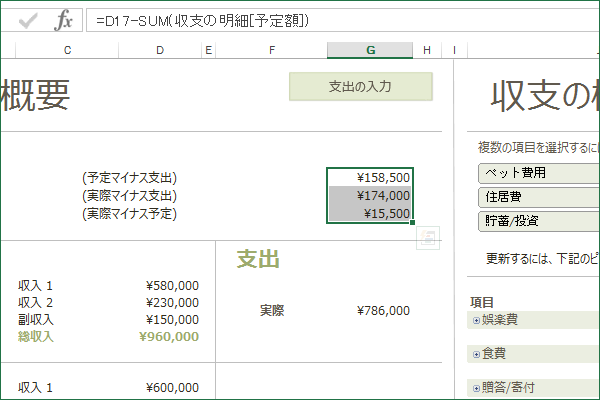This screenshot has height=400, width=600.
Task: Click the Enter checkmark icon in formula bar
Action: tap(28, 21)
